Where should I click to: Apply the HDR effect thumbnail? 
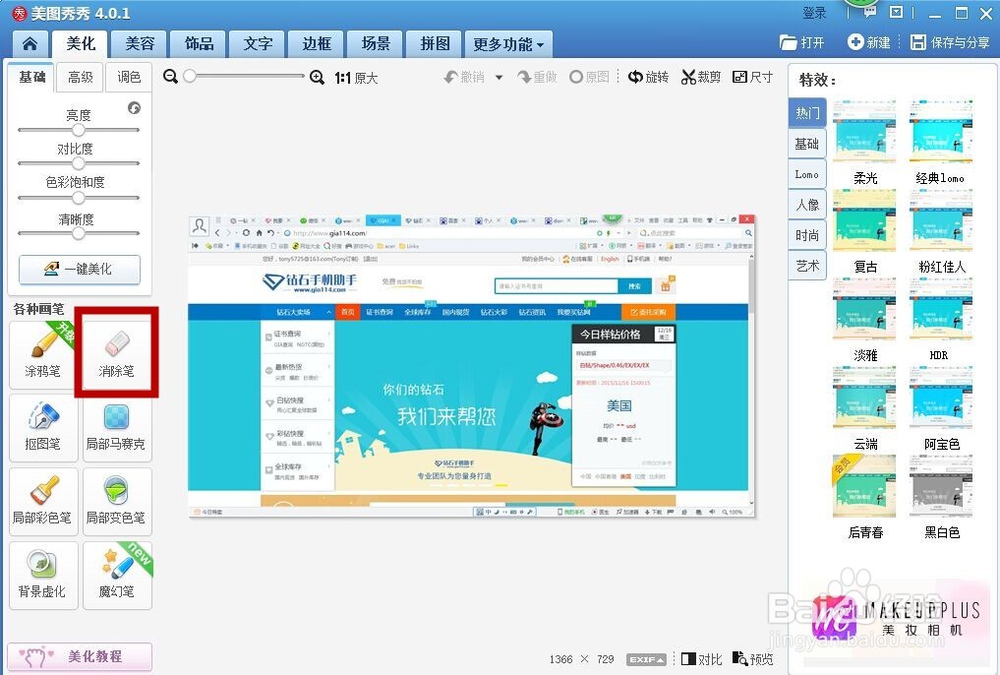[940, 310]
